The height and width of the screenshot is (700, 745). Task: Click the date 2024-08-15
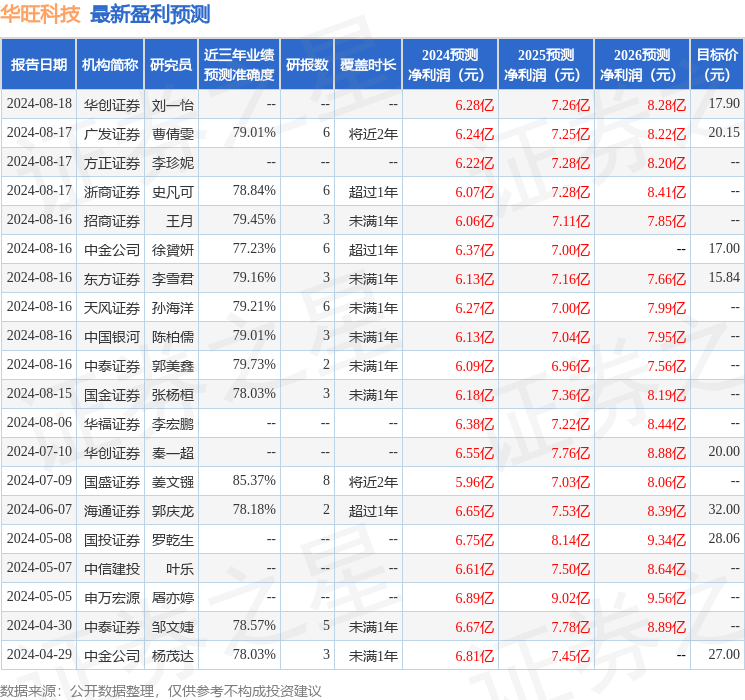pyautogui.click(x=39, y=393)
